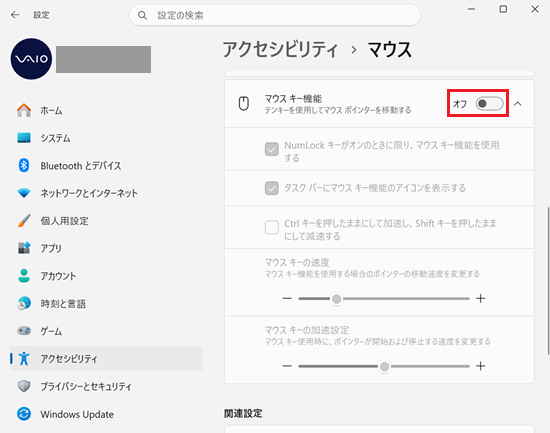Open ネットワークとインターネット settings
This screenshot has height=433, width=550.
coord(106,193)
